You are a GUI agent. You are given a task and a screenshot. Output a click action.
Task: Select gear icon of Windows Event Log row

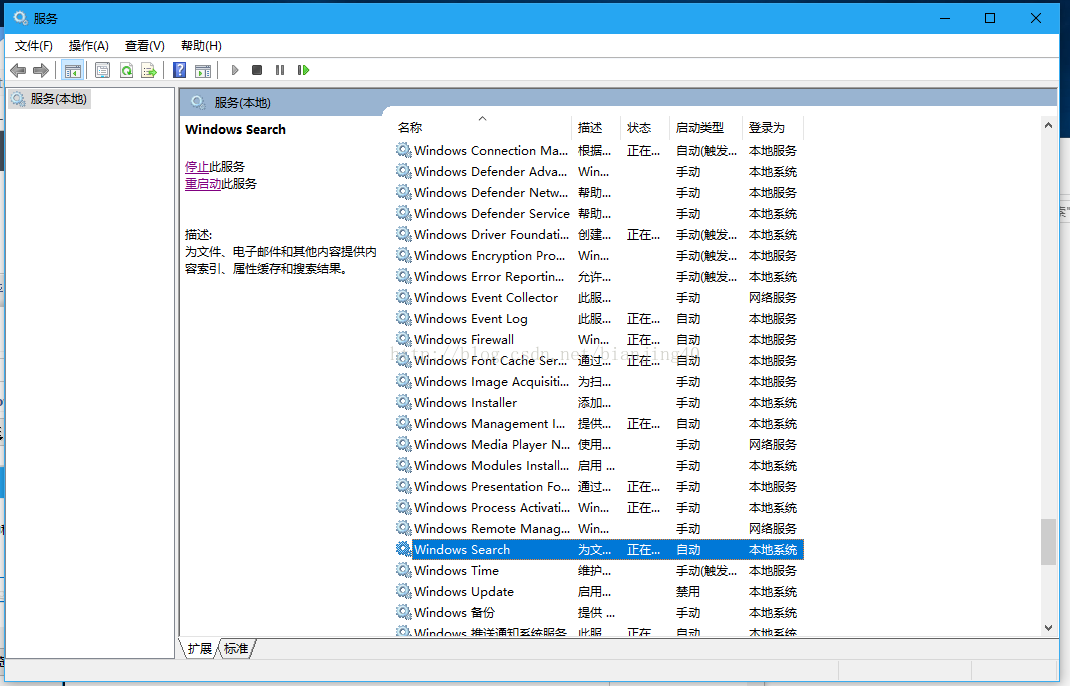point(404,318)
